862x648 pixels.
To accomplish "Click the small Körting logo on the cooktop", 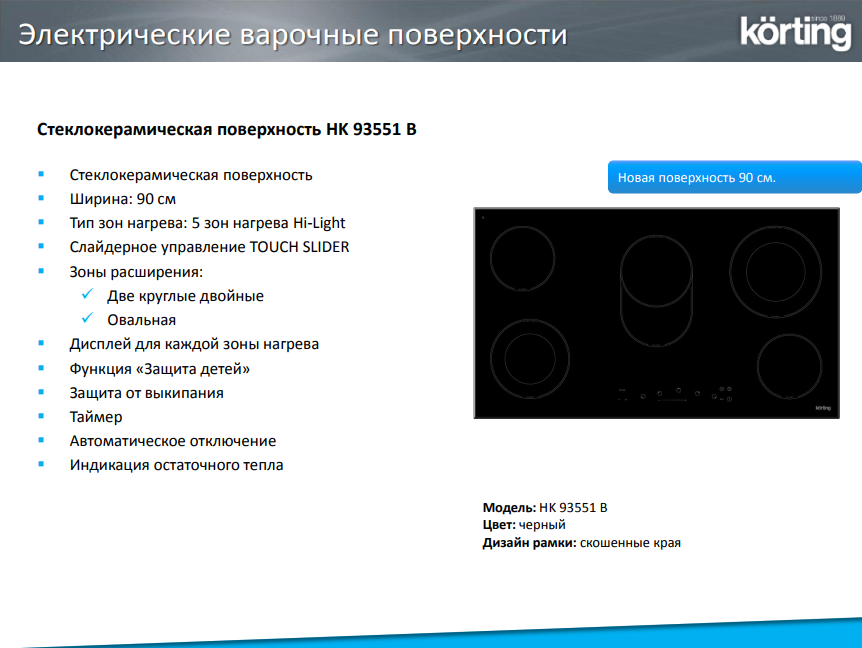I will coord(824,407).
